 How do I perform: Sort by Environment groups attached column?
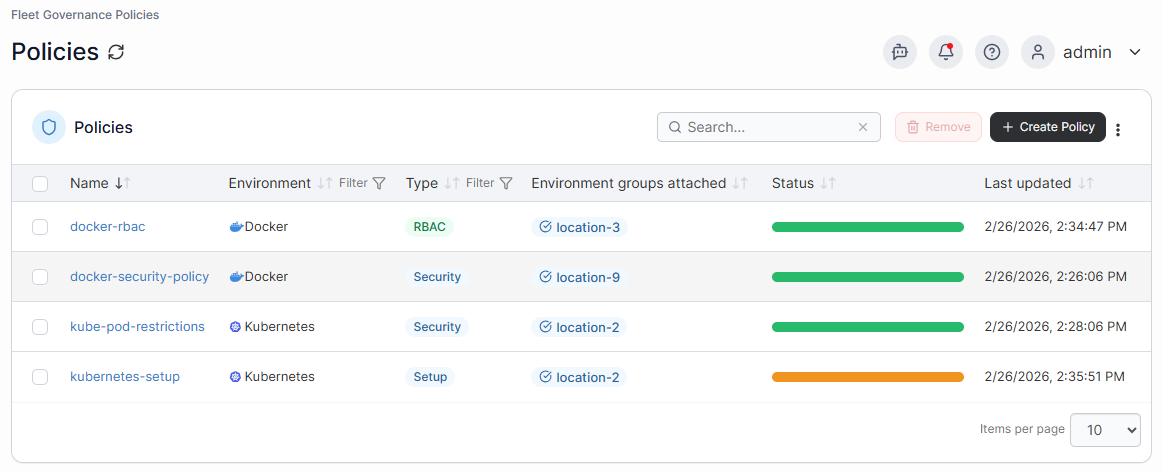coord(740,184)
